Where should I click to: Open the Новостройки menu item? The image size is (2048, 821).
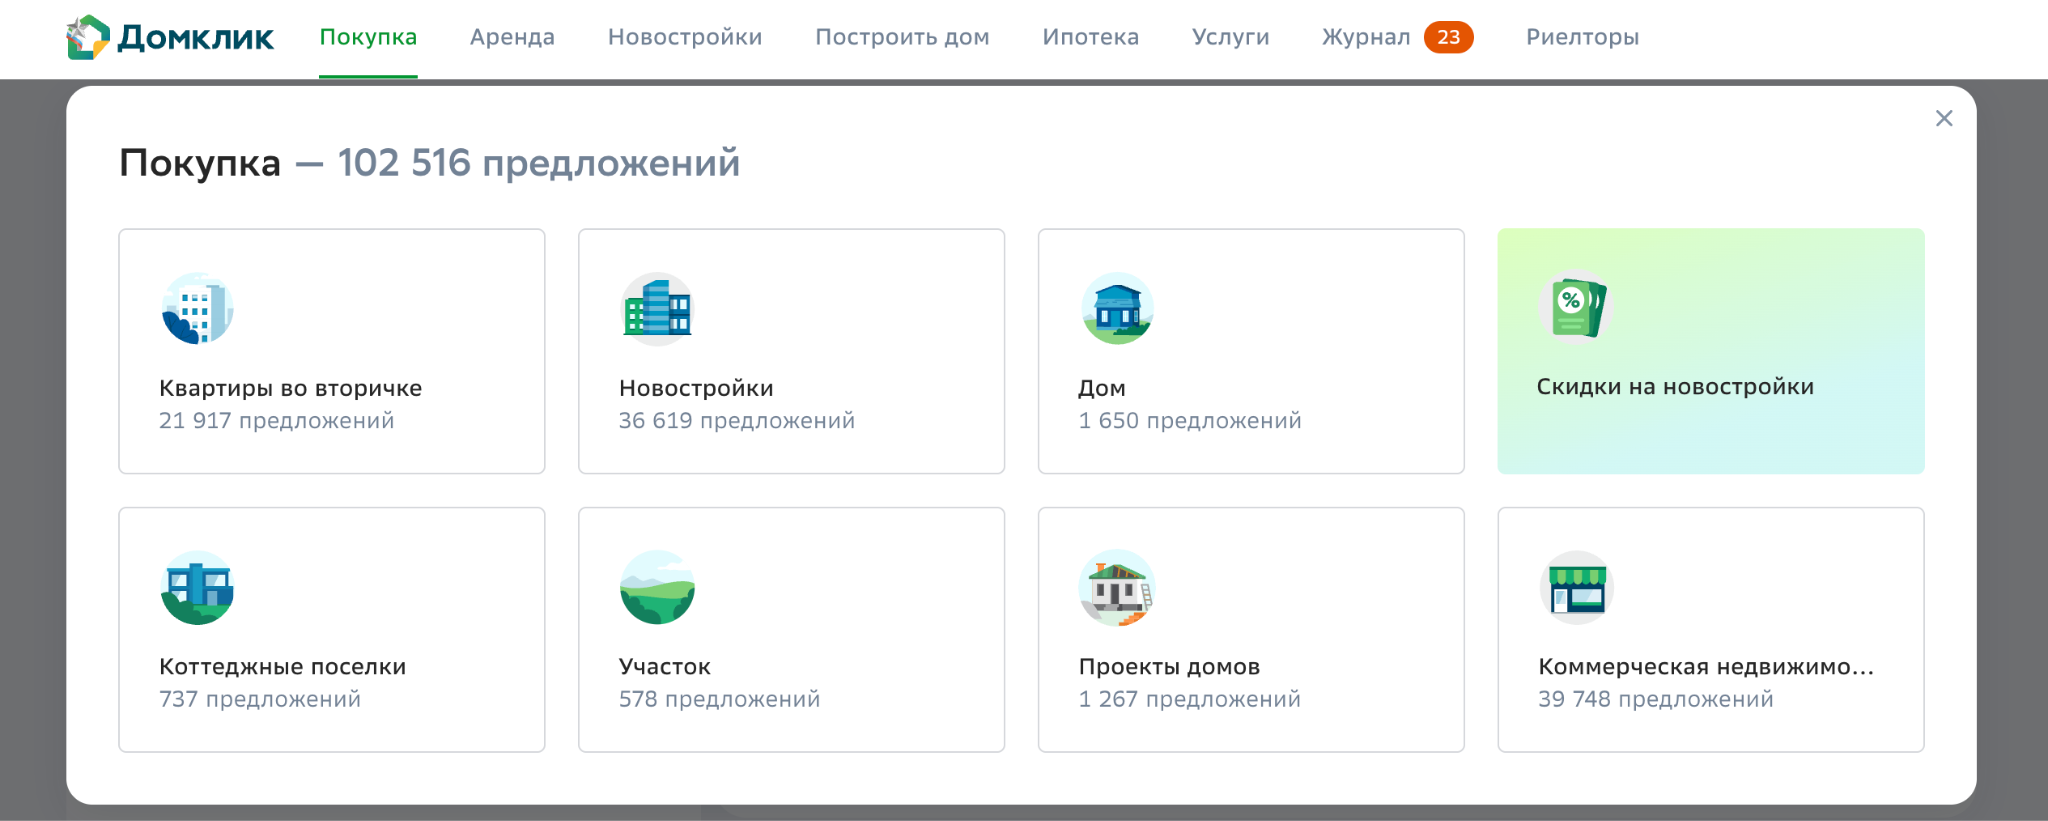tap(685, 37)
